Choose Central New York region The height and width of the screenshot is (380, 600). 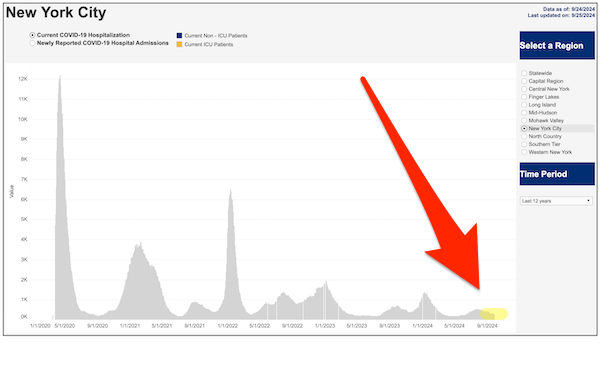pyautogui.click(x=524, y=89)
